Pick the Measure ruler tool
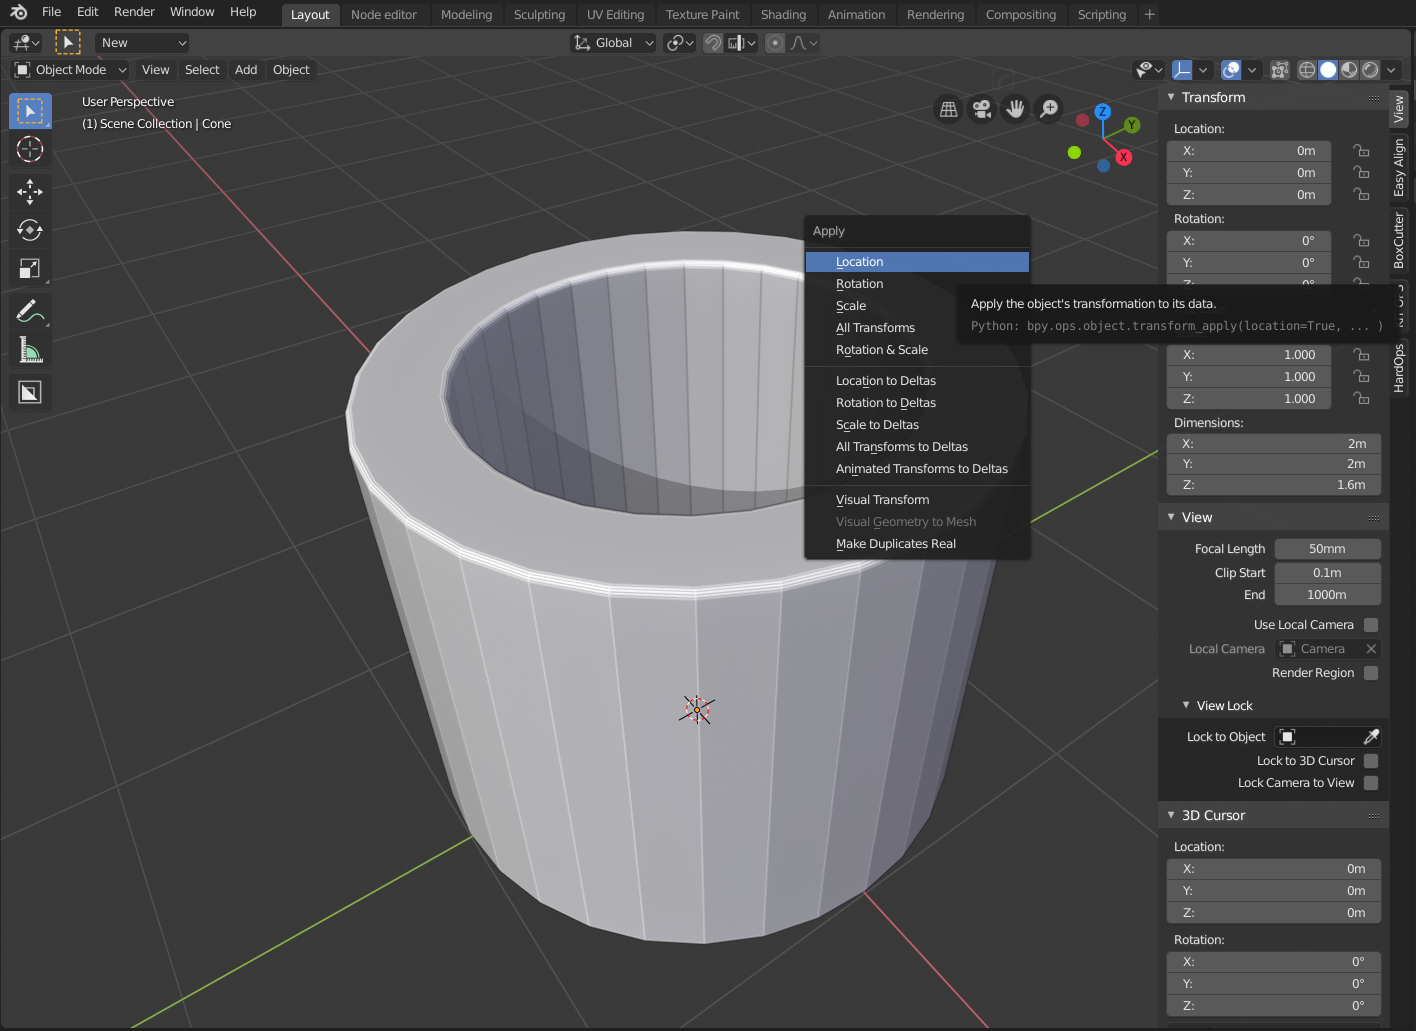The height and width of the screenshot is (1031, 1416). 30,351
